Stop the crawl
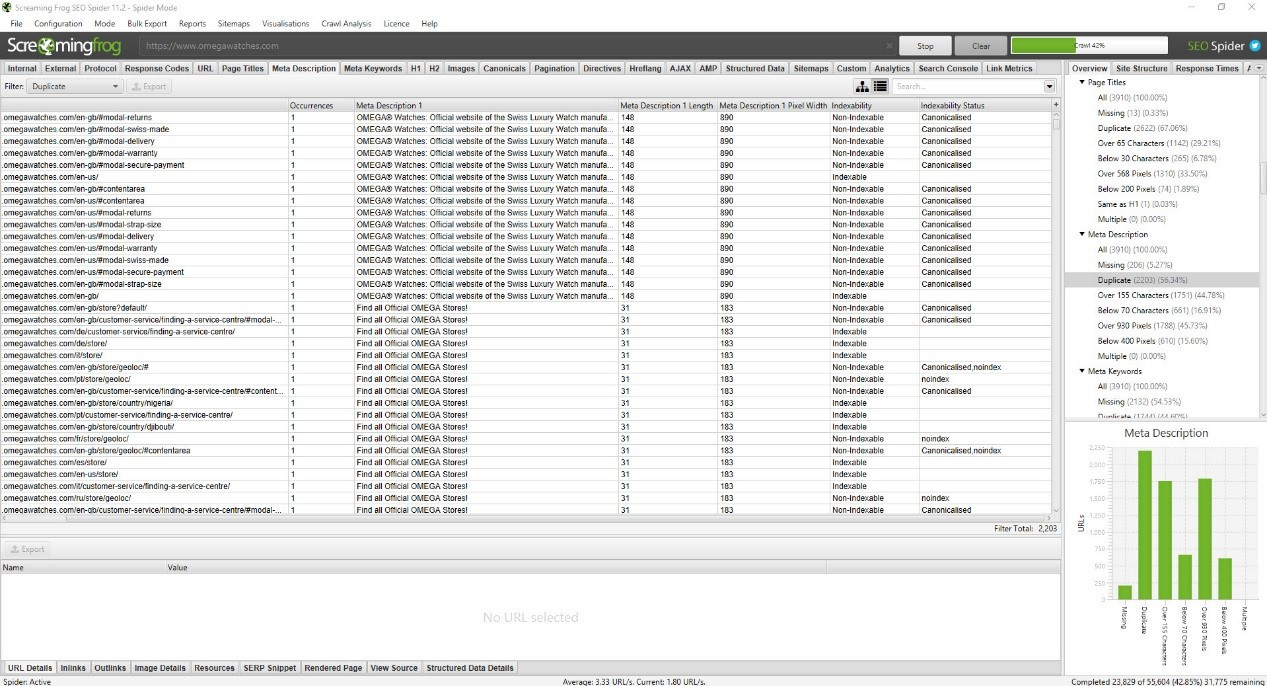This screenshot has height=686, width=1267. (x=925, y=46)
